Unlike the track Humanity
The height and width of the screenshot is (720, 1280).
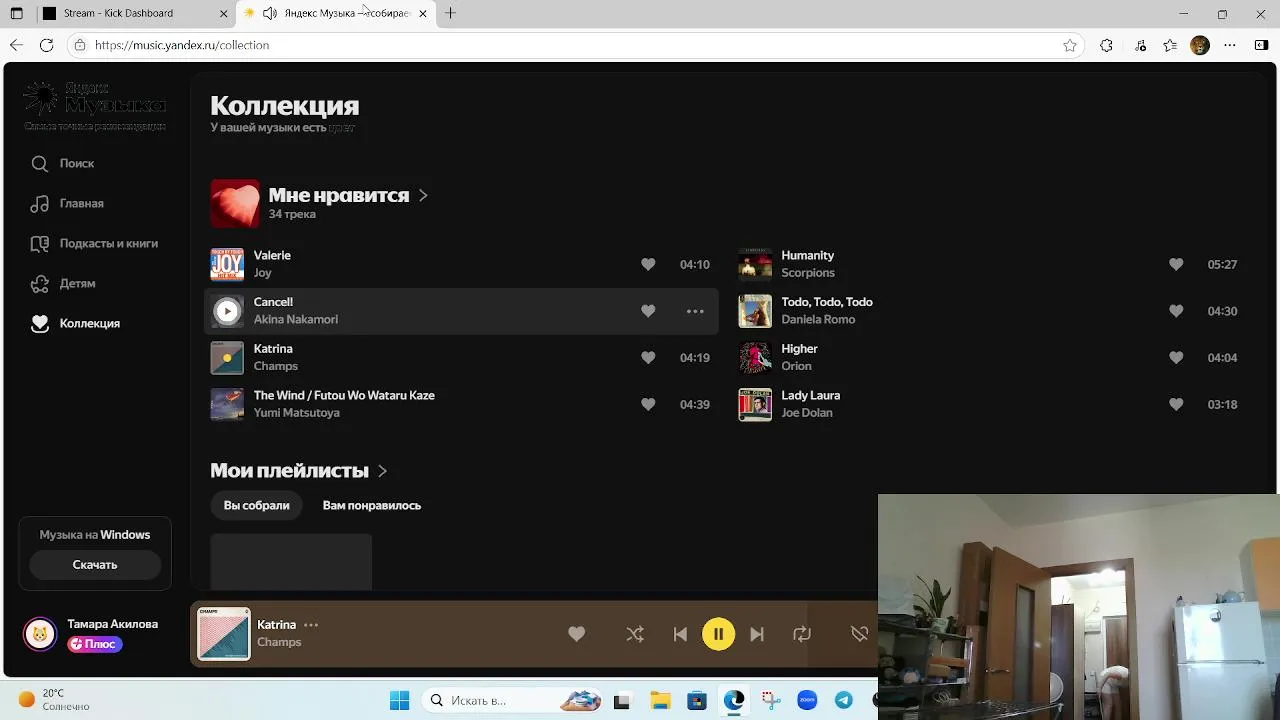click(1176, 264)
